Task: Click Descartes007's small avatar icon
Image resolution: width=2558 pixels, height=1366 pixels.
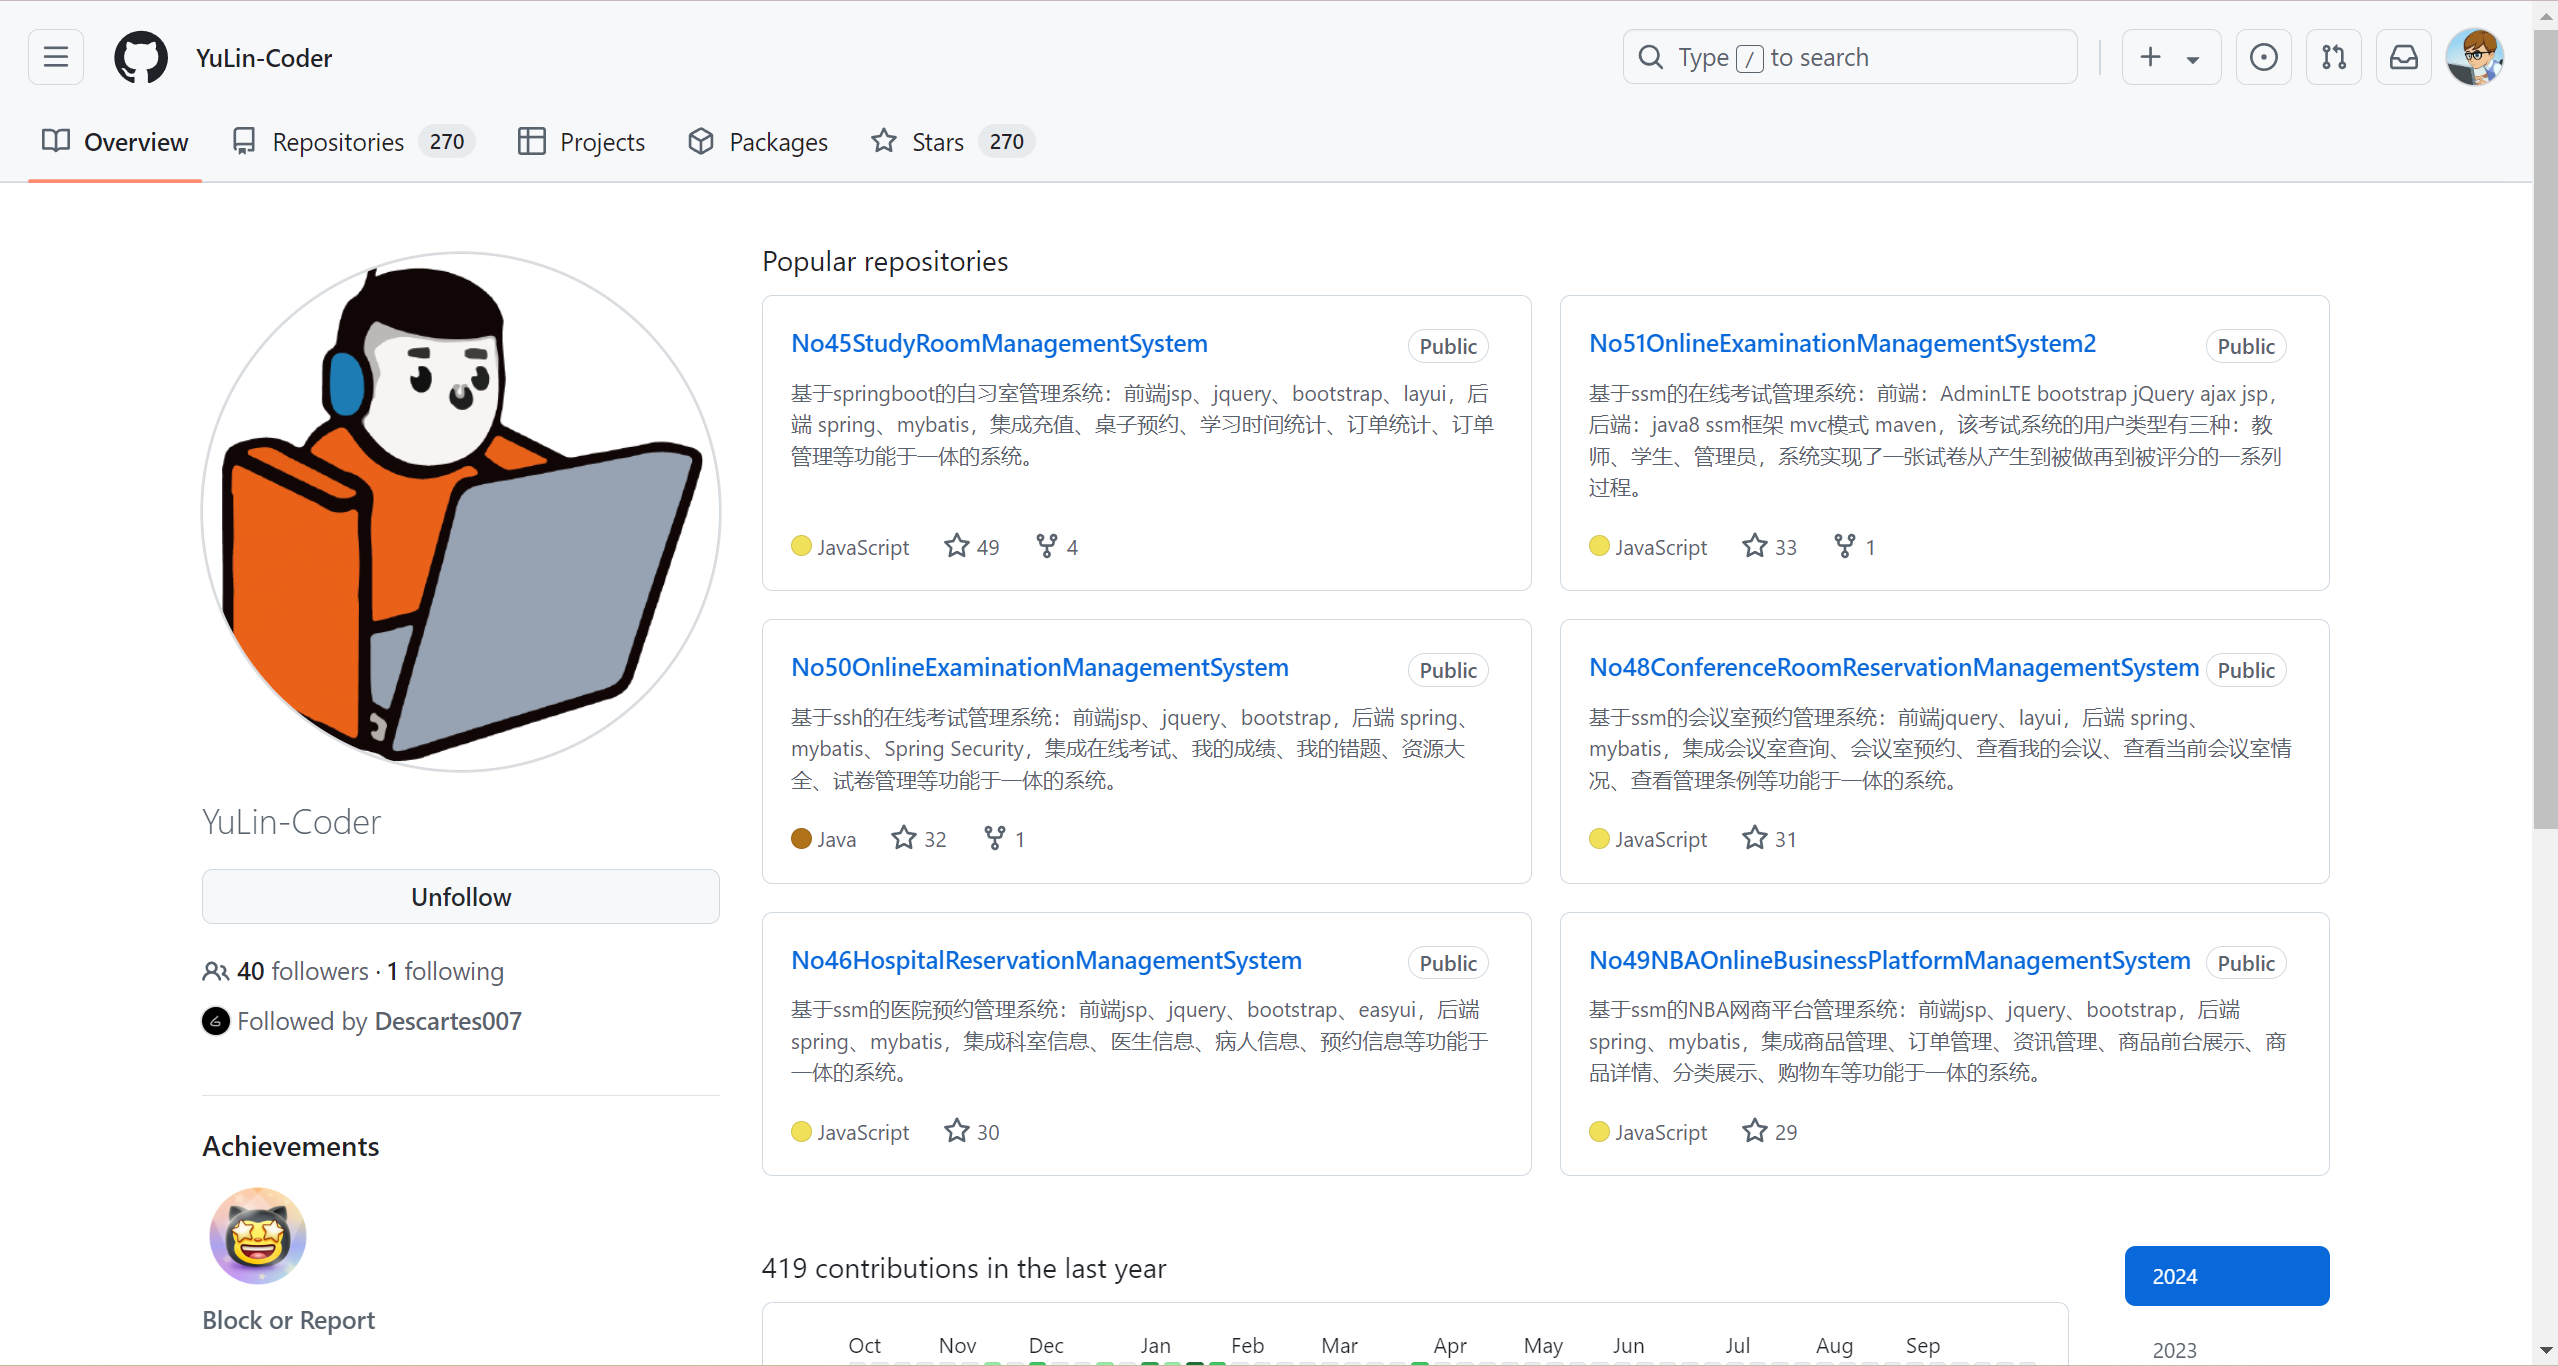Action: point(215,1021)
